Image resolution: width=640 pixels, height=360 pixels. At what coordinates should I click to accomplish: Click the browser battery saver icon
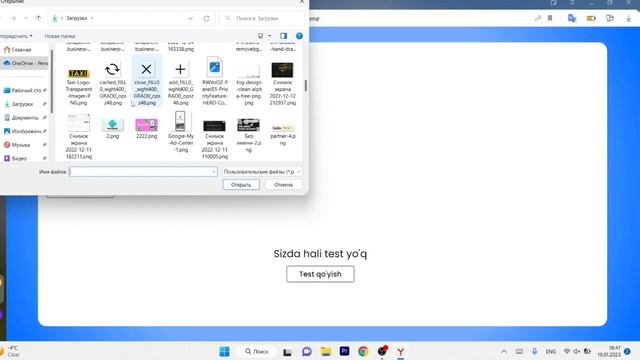pyautogui.click(x=591, y=18)
